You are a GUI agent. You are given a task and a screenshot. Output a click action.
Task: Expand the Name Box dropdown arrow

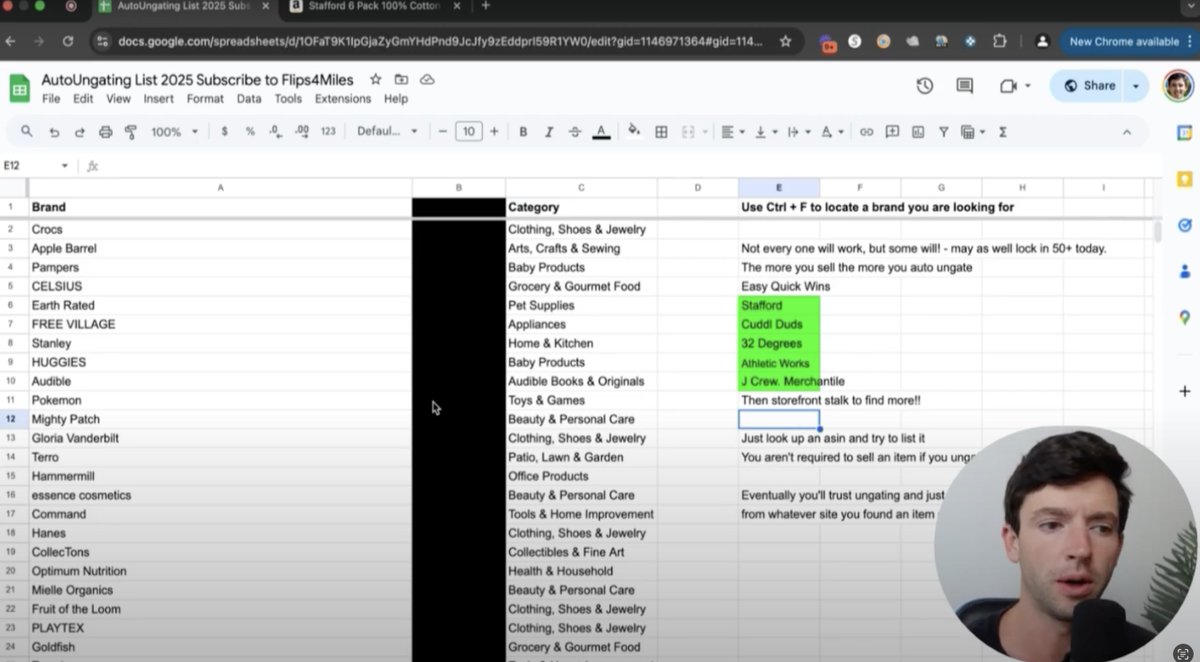click(x=65, y=166)
